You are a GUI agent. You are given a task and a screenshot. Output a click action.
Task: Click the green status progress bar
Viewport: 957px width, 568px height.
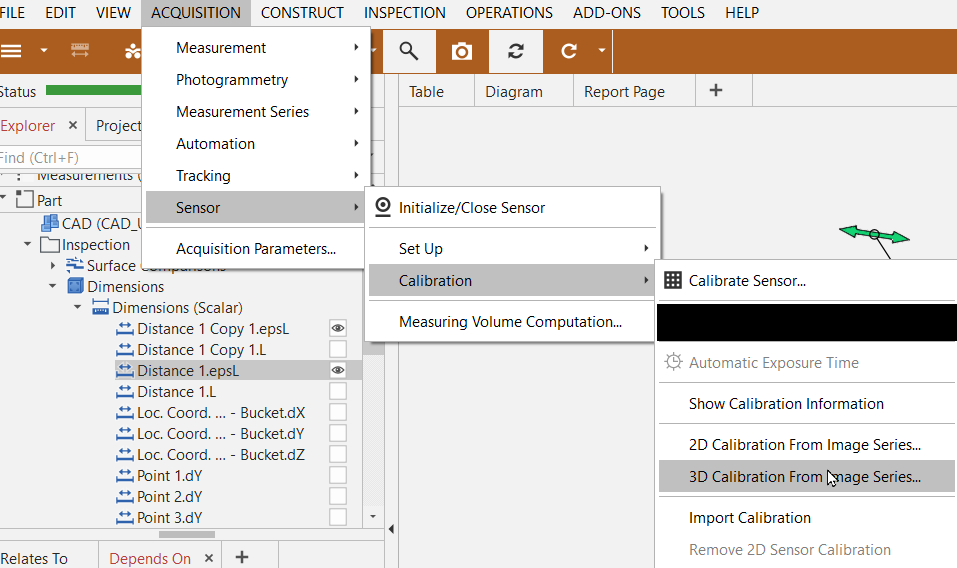[92, 91]
